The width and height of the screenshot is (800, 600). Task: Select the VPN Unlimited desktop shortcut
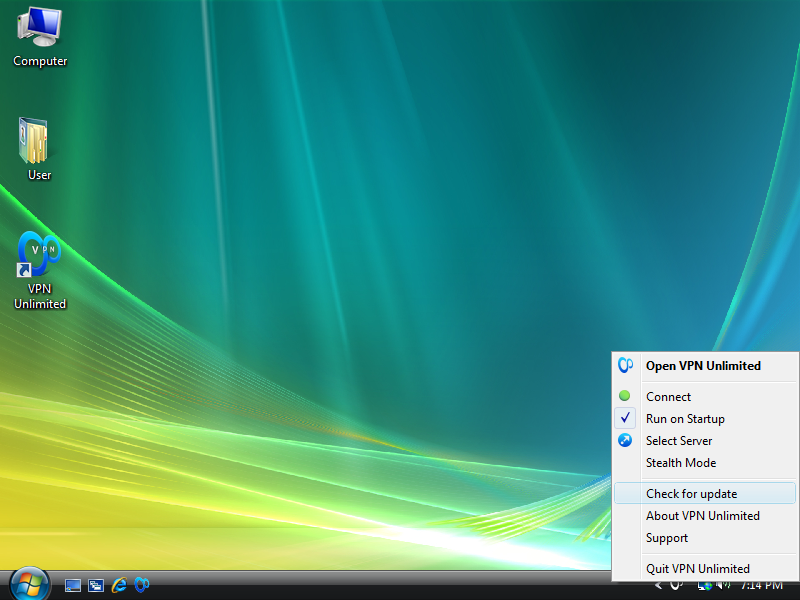point(40,270)
